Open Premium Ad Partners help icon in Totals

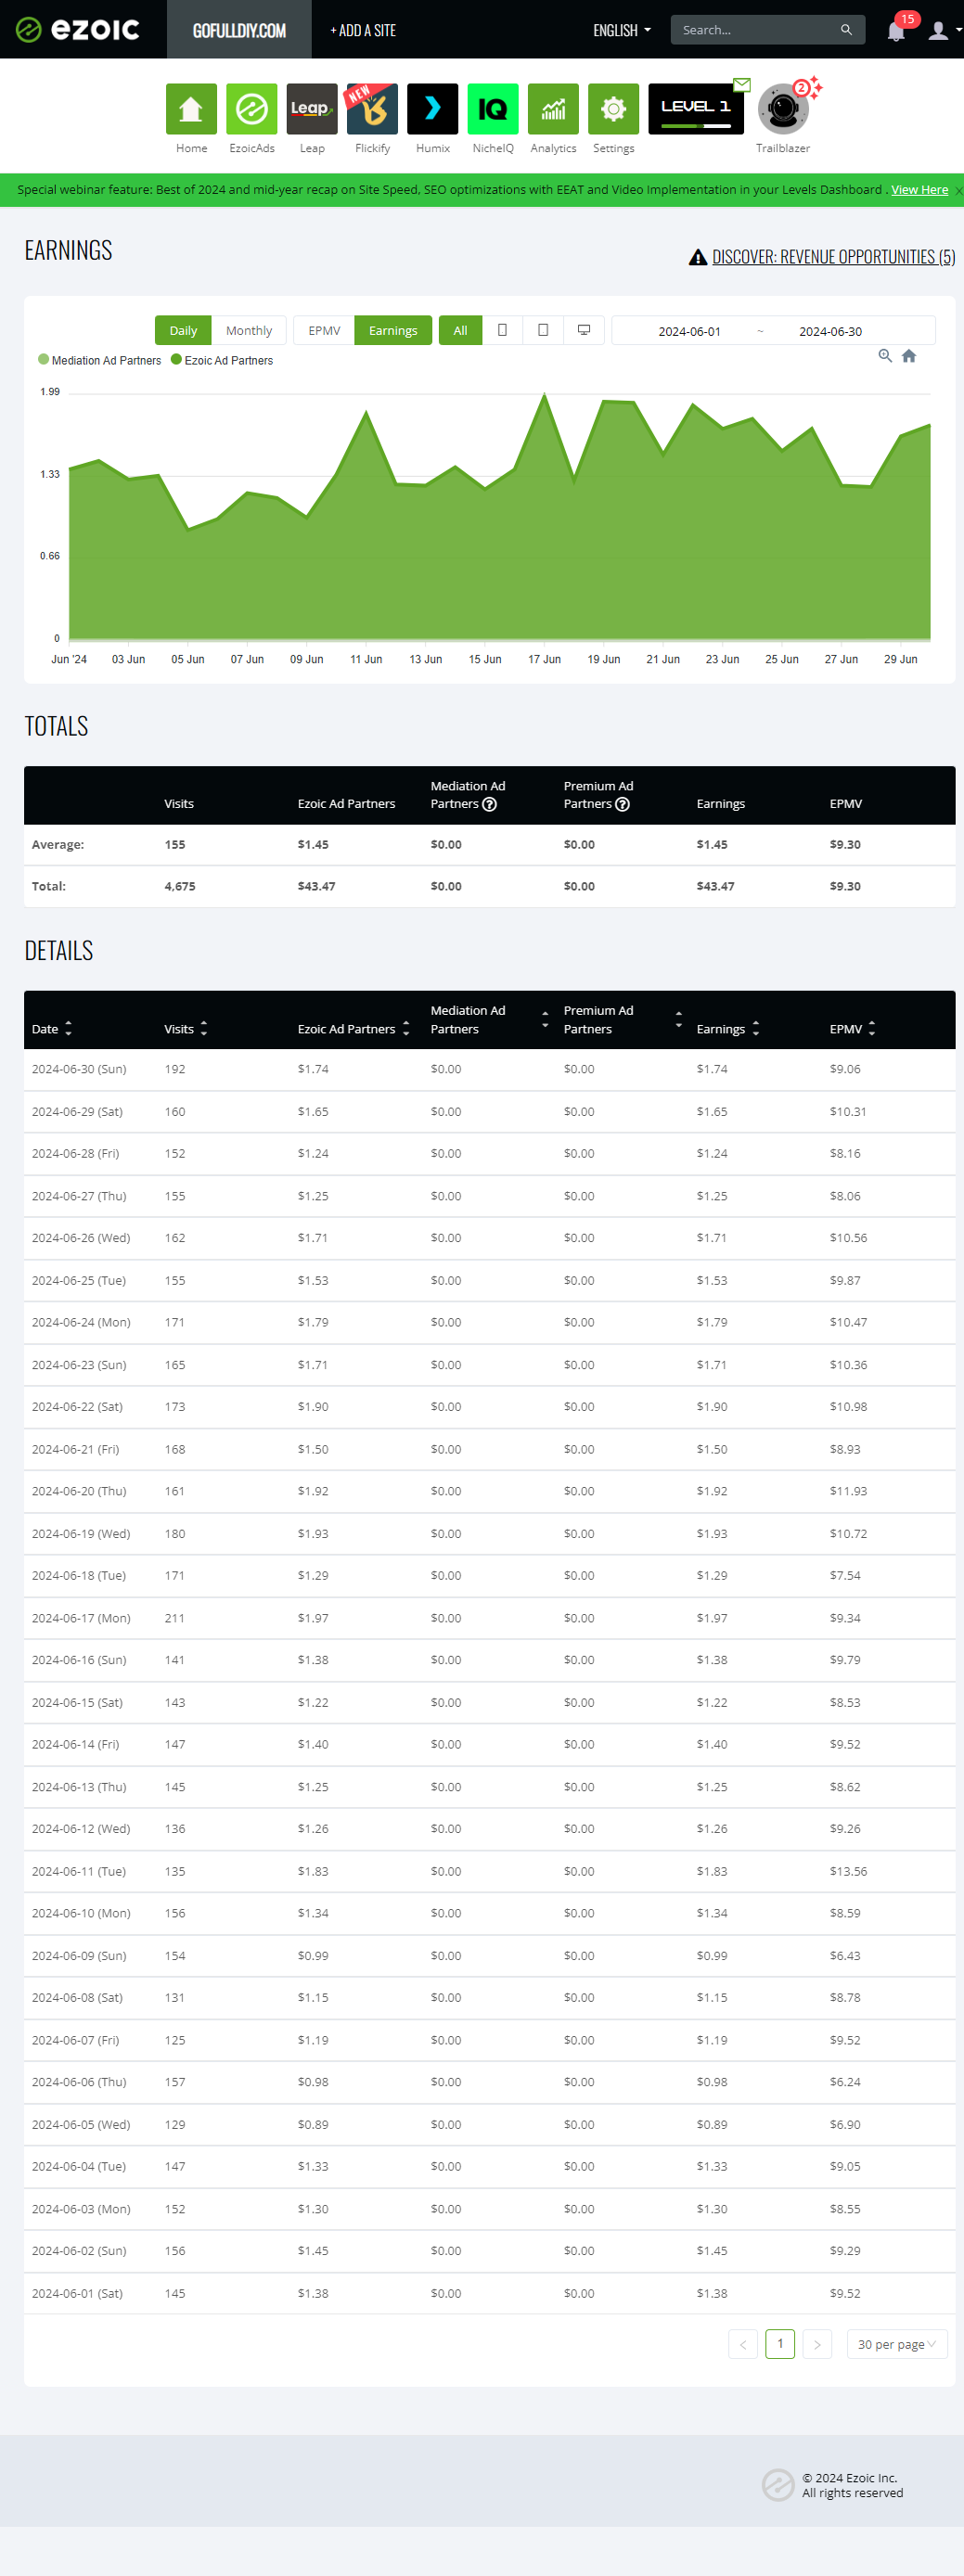coord(623,804)
